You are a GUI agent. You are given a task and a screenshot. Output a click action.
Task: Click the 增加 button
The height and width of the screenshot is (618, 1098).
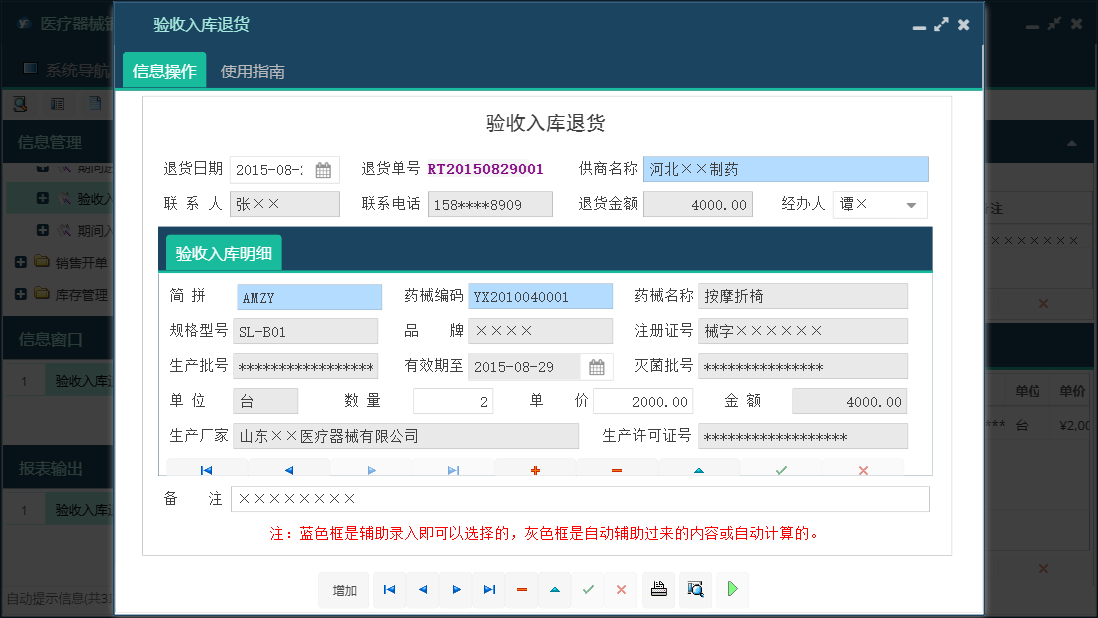pyautogui.click(x=344, y=590)
